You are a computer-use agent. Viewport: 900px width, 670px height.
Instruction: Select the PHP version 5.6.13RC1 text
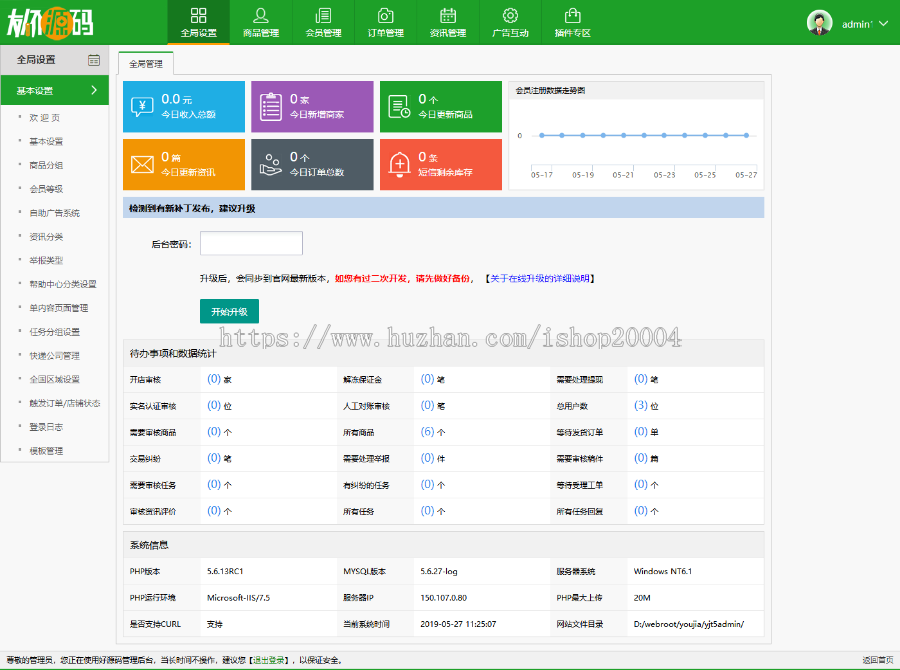point(225,571)
